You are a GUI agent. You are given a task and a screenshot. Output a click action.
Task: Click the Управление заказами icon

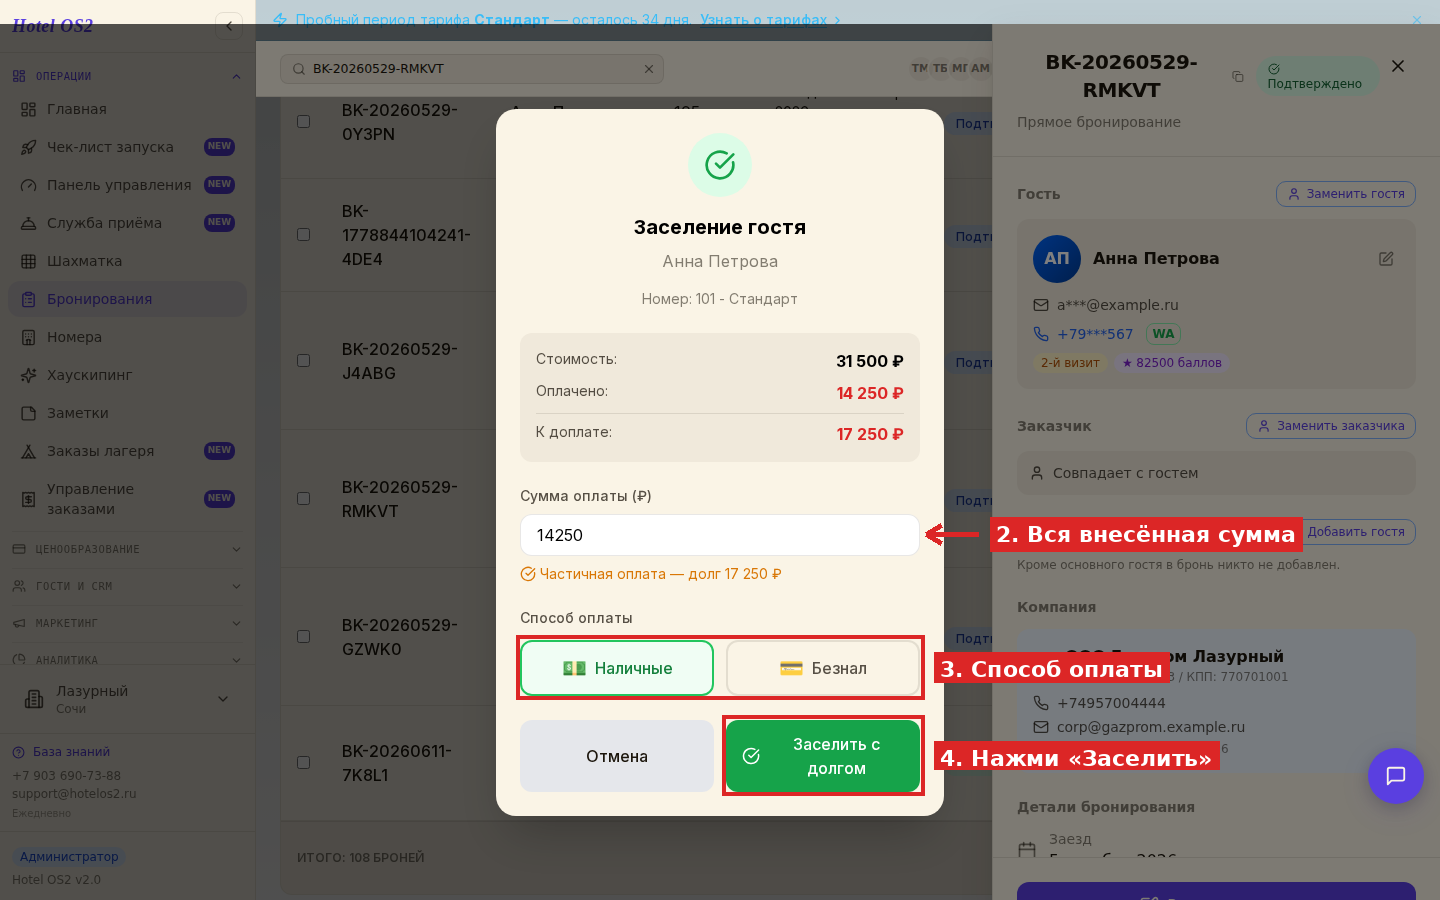pyautogui.click(x=28, y=499)
